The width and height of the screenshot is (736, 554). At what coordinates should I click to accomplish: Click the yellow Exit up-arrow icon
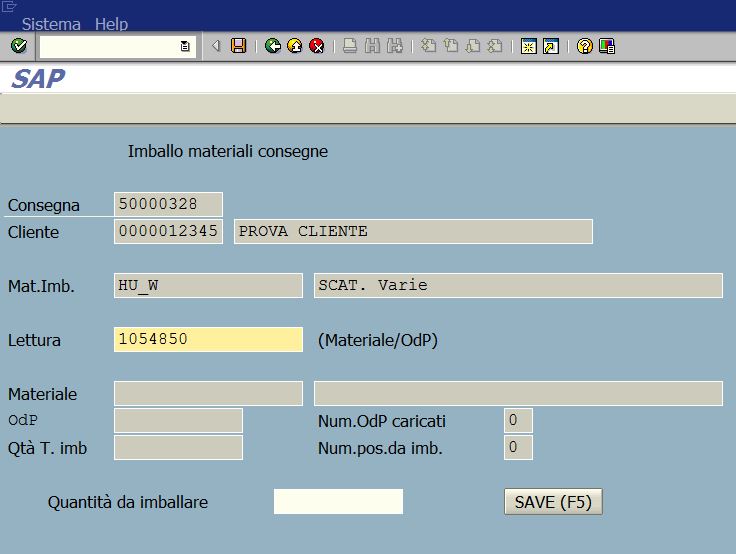(295, 46)
